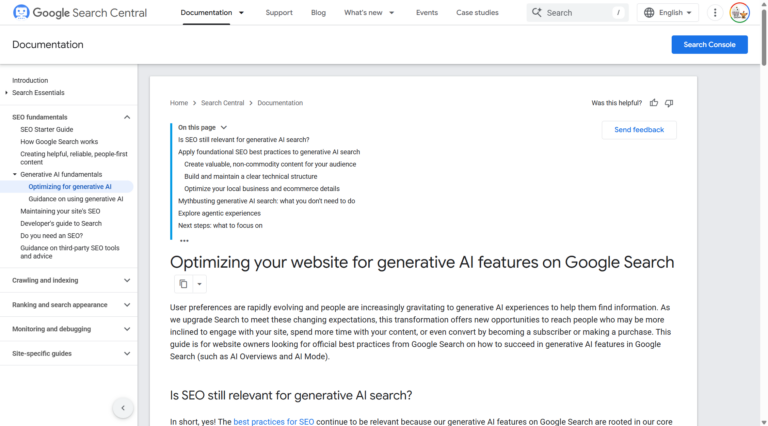Open the Documentation top tab

(206, 13)
